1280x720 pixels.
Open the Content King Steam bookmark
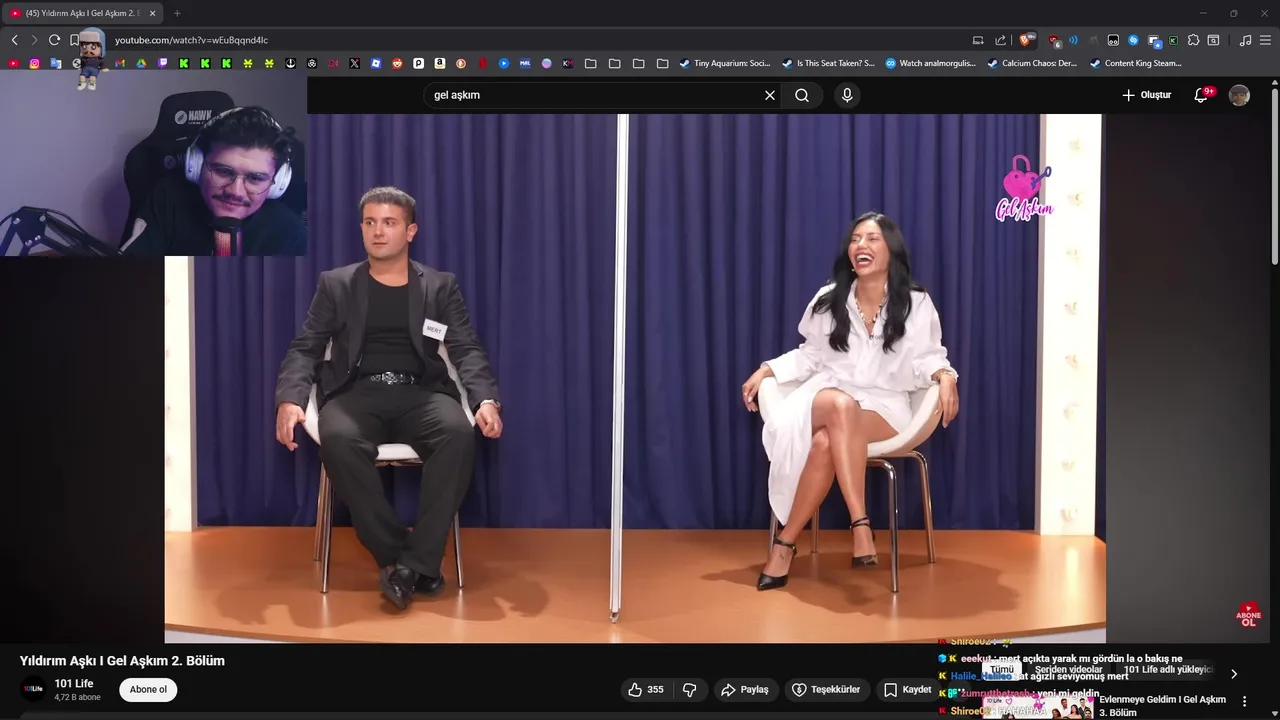click(1136, 63)
